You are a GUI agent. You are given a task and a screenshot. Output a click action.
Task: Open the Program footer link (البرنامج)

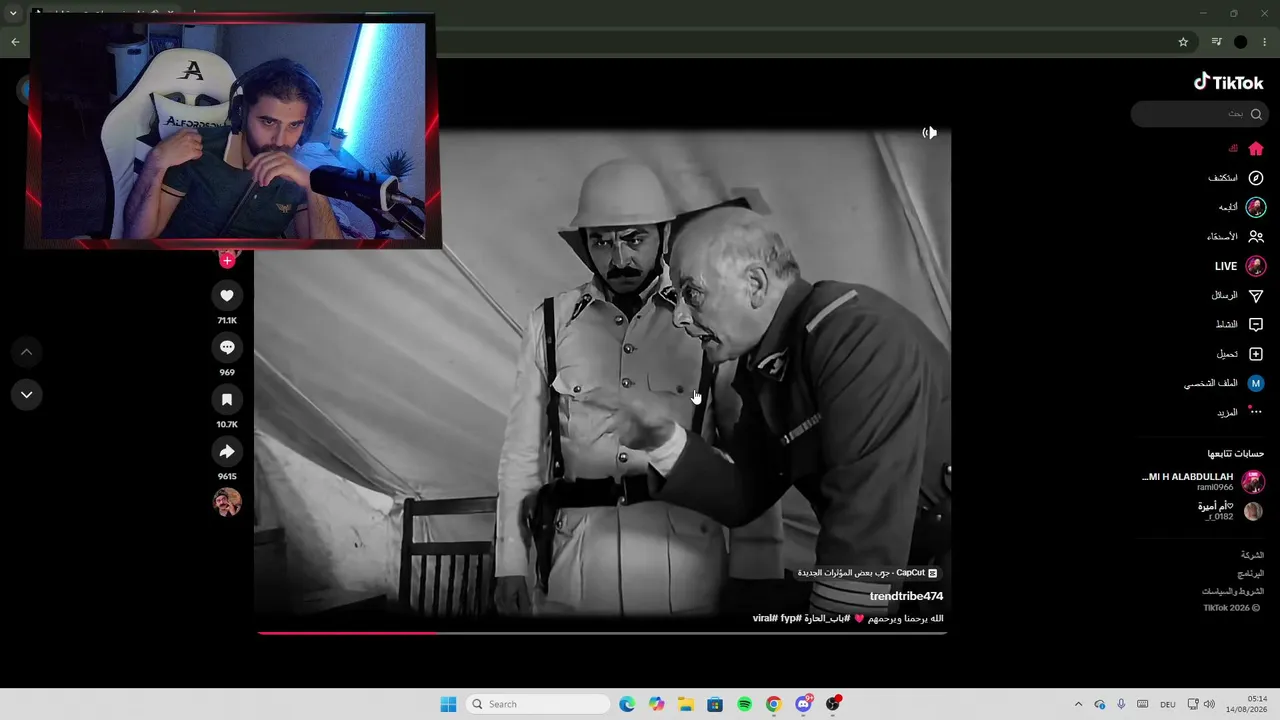click(x=1251, y=574)
